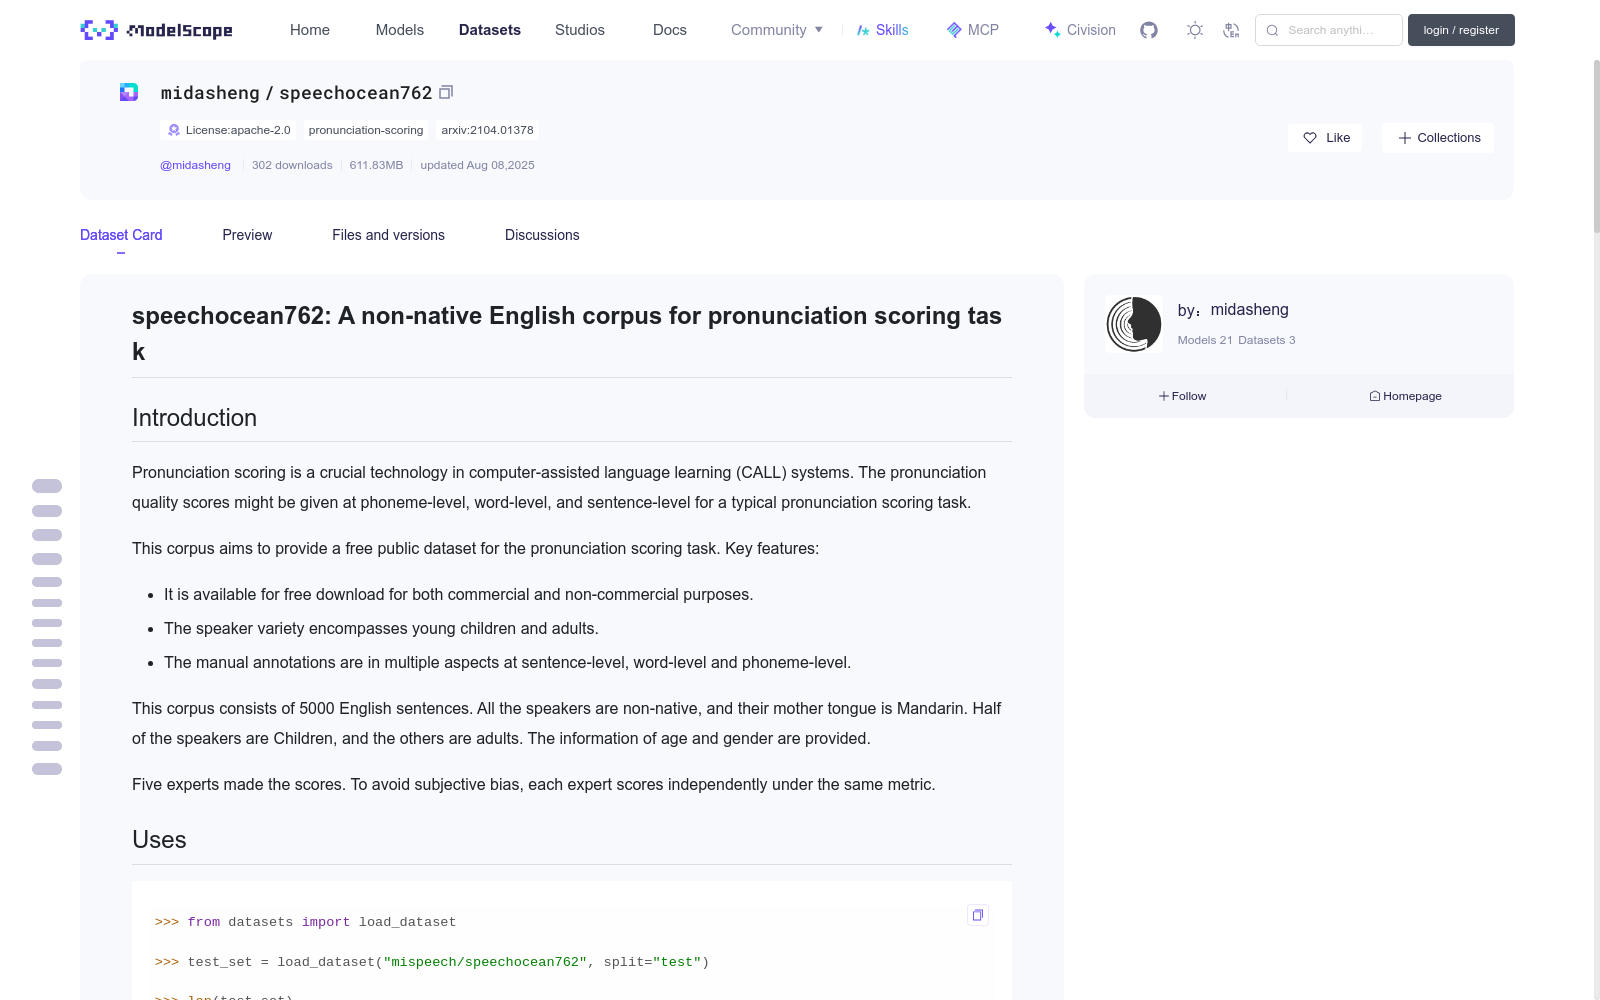Click the updated Aug 08,2025 text
This screenshot has width=1600, height=1000.
[x=477, y=165]
